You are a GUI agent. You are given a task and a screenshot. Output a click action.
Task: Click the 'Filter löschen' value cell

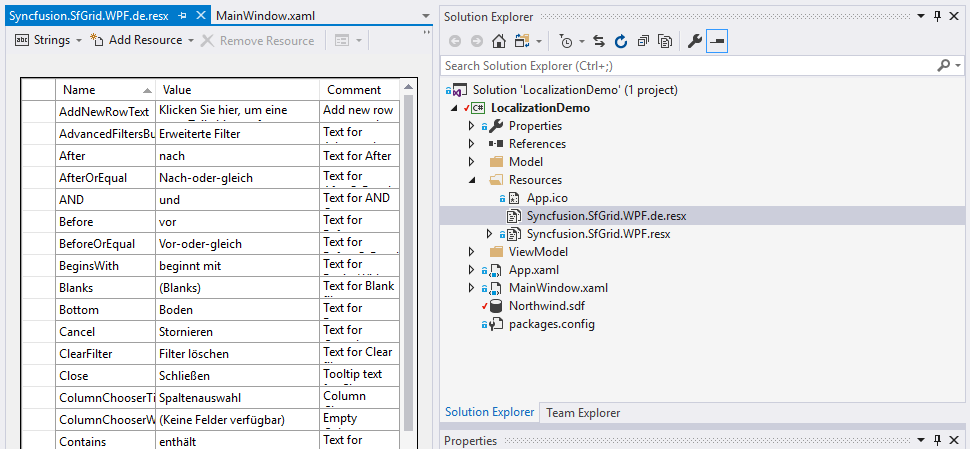coord(238,354)
